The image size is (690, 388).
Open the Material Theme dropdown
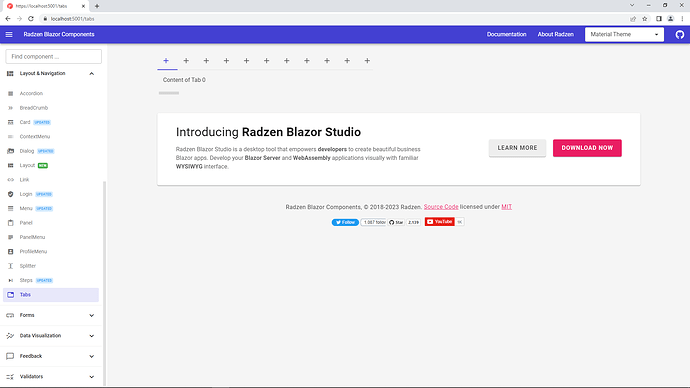pos(624,34)
